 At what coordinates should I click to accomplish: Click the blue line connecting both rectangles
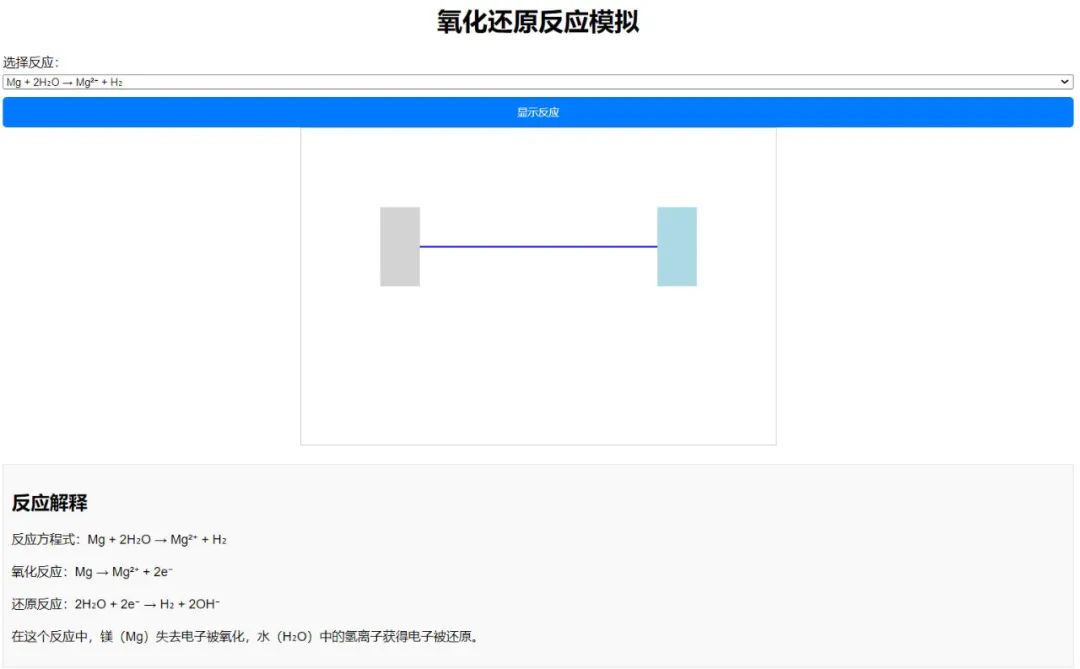pyautogui.click(x=538, y=246)
